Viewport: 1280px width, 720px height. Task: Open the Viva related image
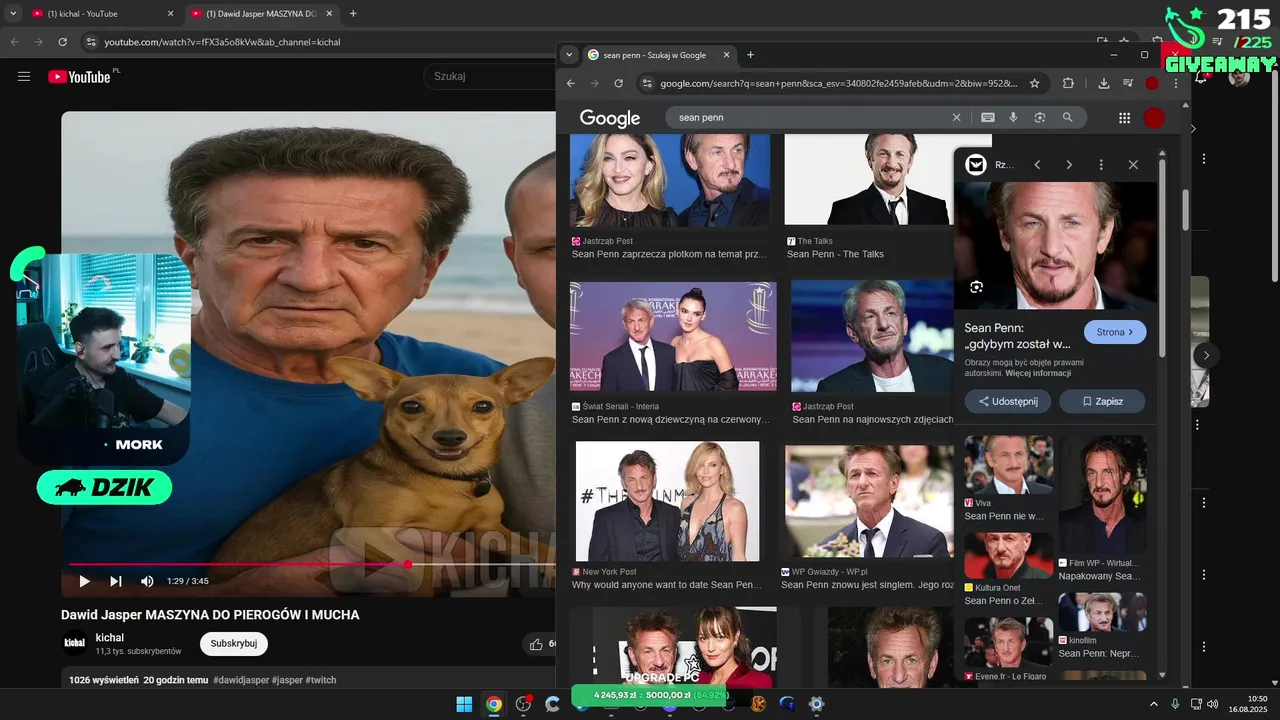pos(1008,465)
